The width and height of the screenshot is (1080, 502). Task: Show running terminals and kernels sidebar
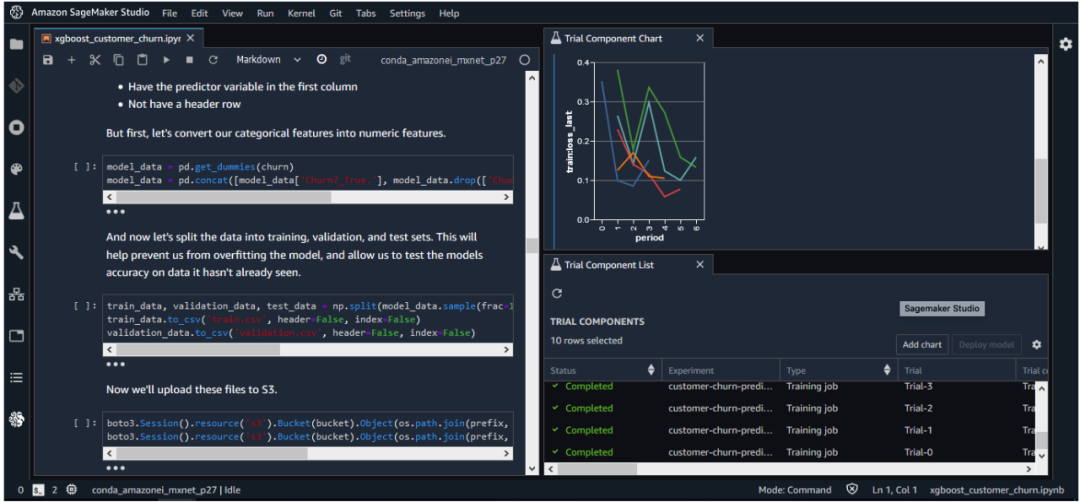tap(16, 127)
